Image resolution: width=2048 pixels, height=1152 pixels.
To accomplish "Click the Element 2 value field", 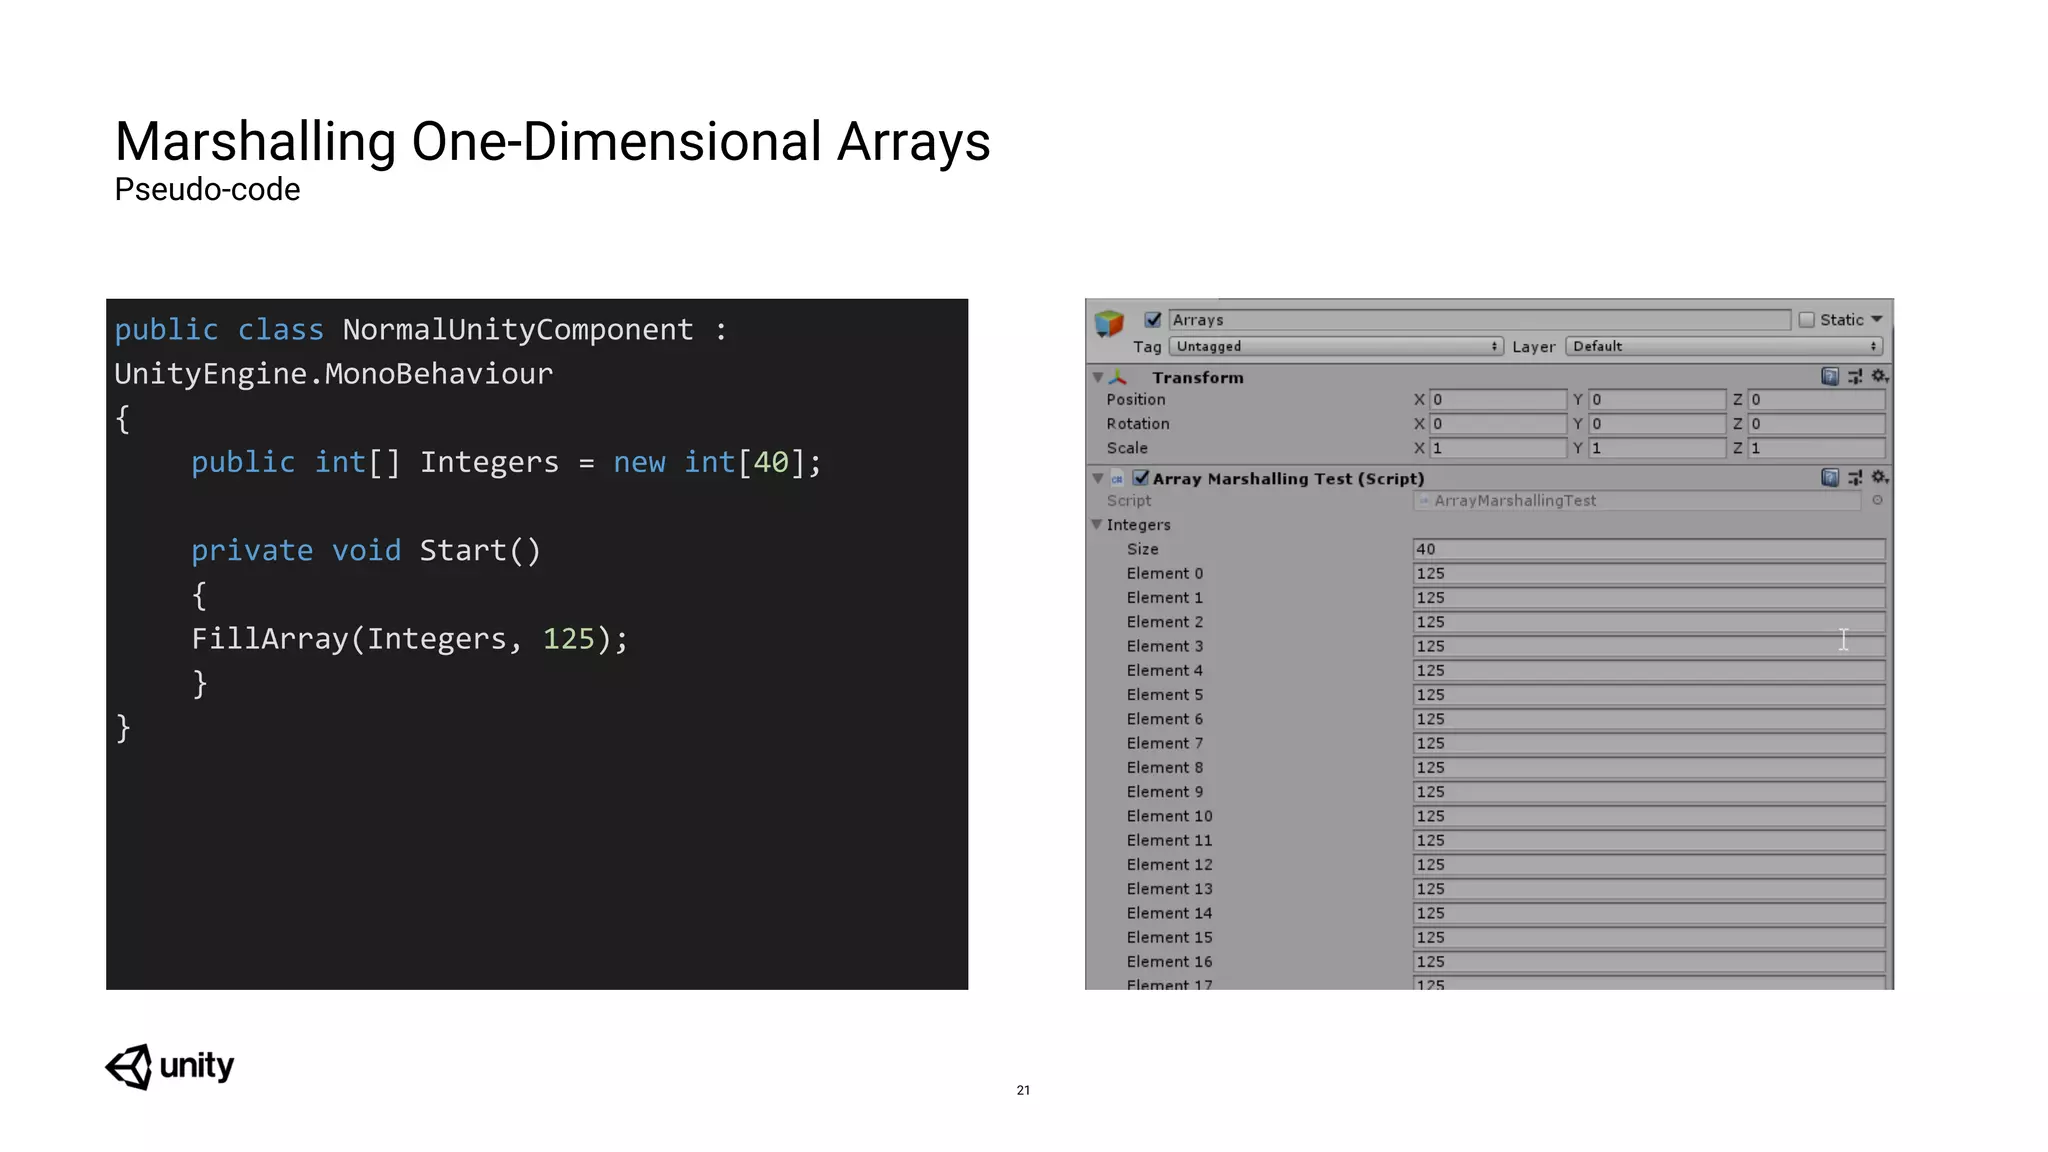I will pos(1649,622).
